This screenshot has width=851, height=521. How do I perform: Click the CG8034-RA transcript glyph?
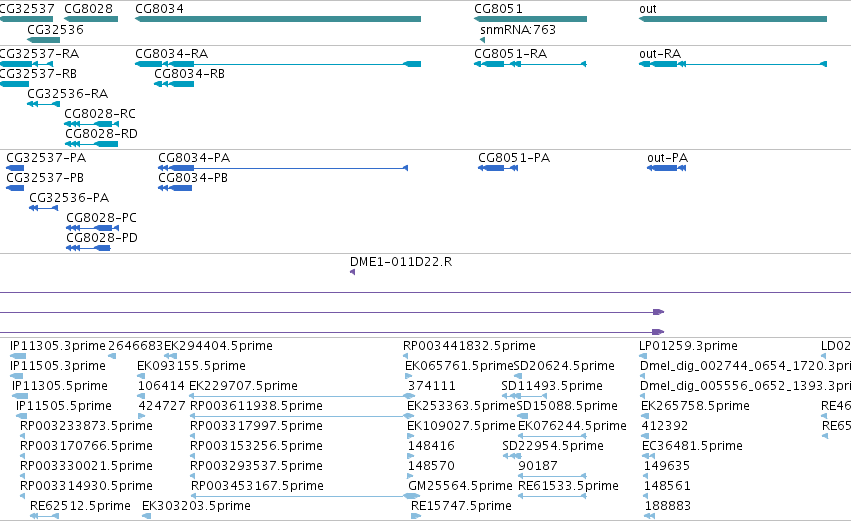(278, 64)
